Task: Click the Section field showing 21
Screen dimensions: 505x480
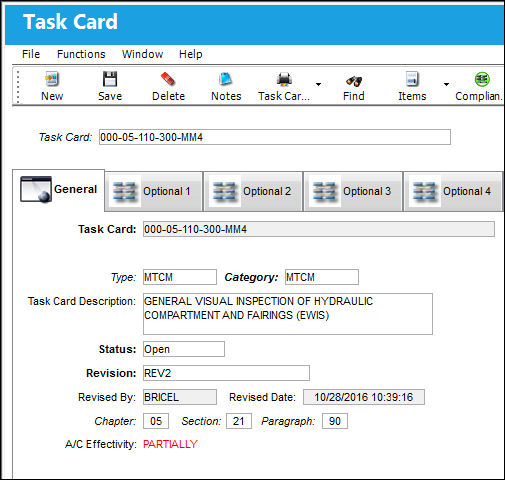Action: [239, 421]
